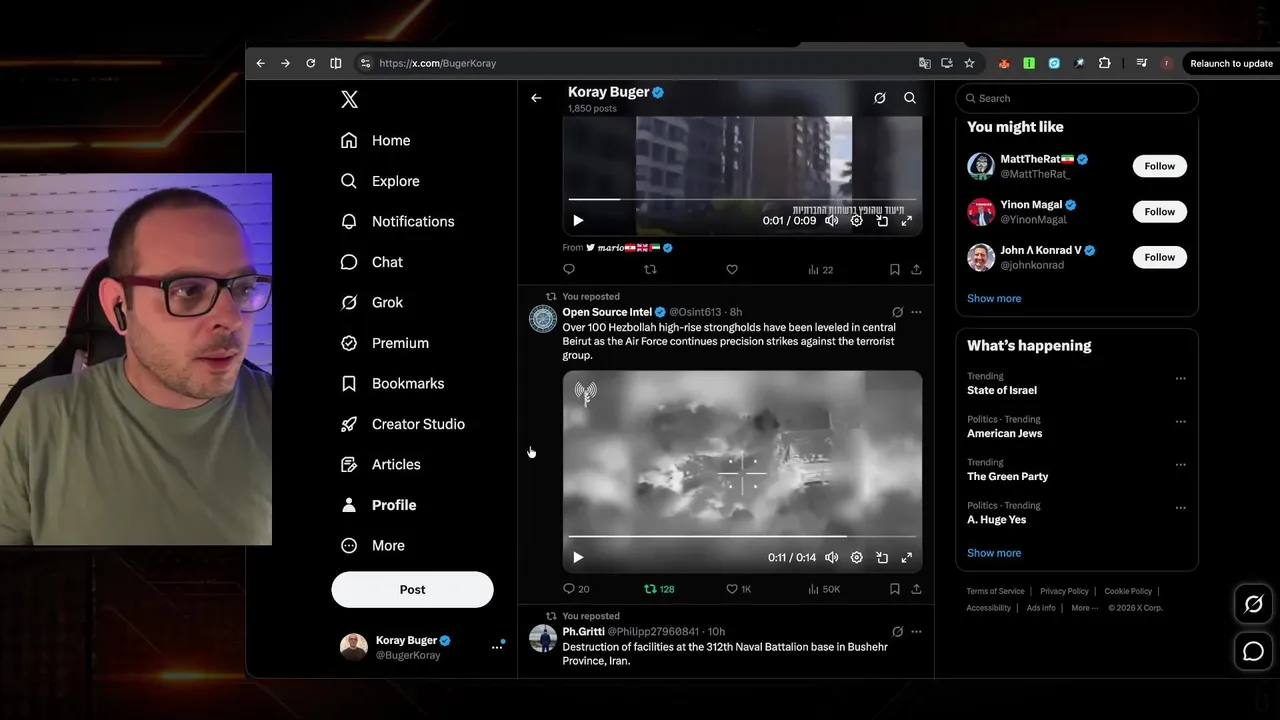
Task: Open account options beside Koray Buger
Action: point(497,647)
